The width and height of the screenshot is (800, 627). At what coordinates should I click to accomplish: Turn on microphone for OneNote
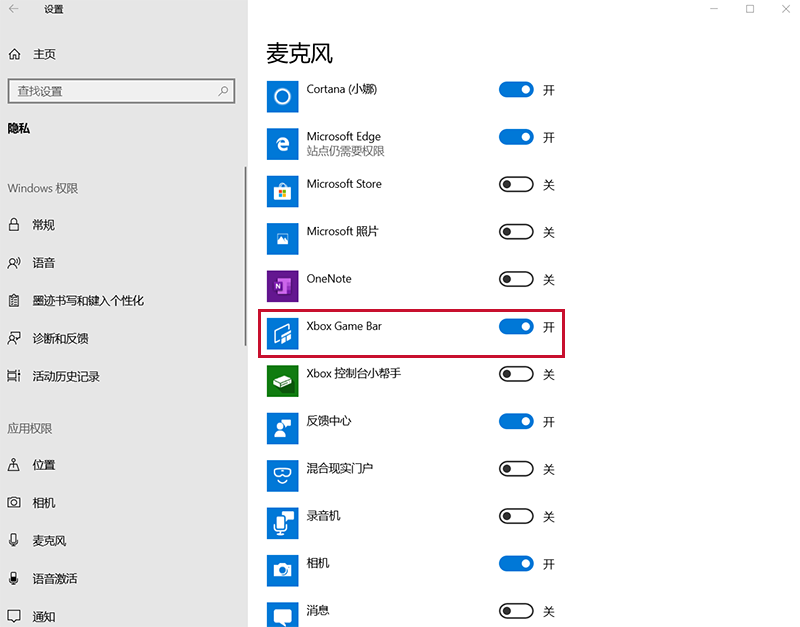tap(516, 280)
